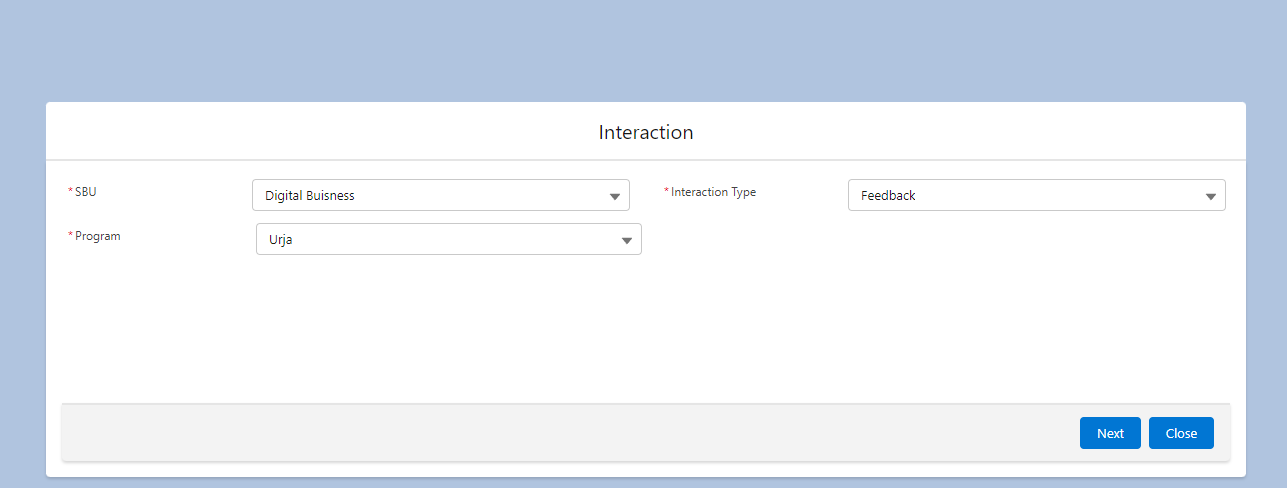Click the red asterisk beside Program
The height and width of the screenshot is (488, 1287).
click(x=70, y=236)
